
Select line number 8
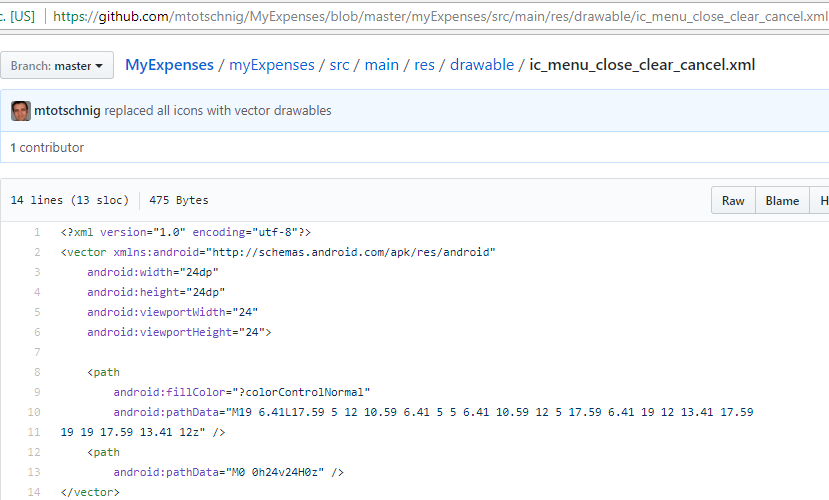[x=37, y=372]
